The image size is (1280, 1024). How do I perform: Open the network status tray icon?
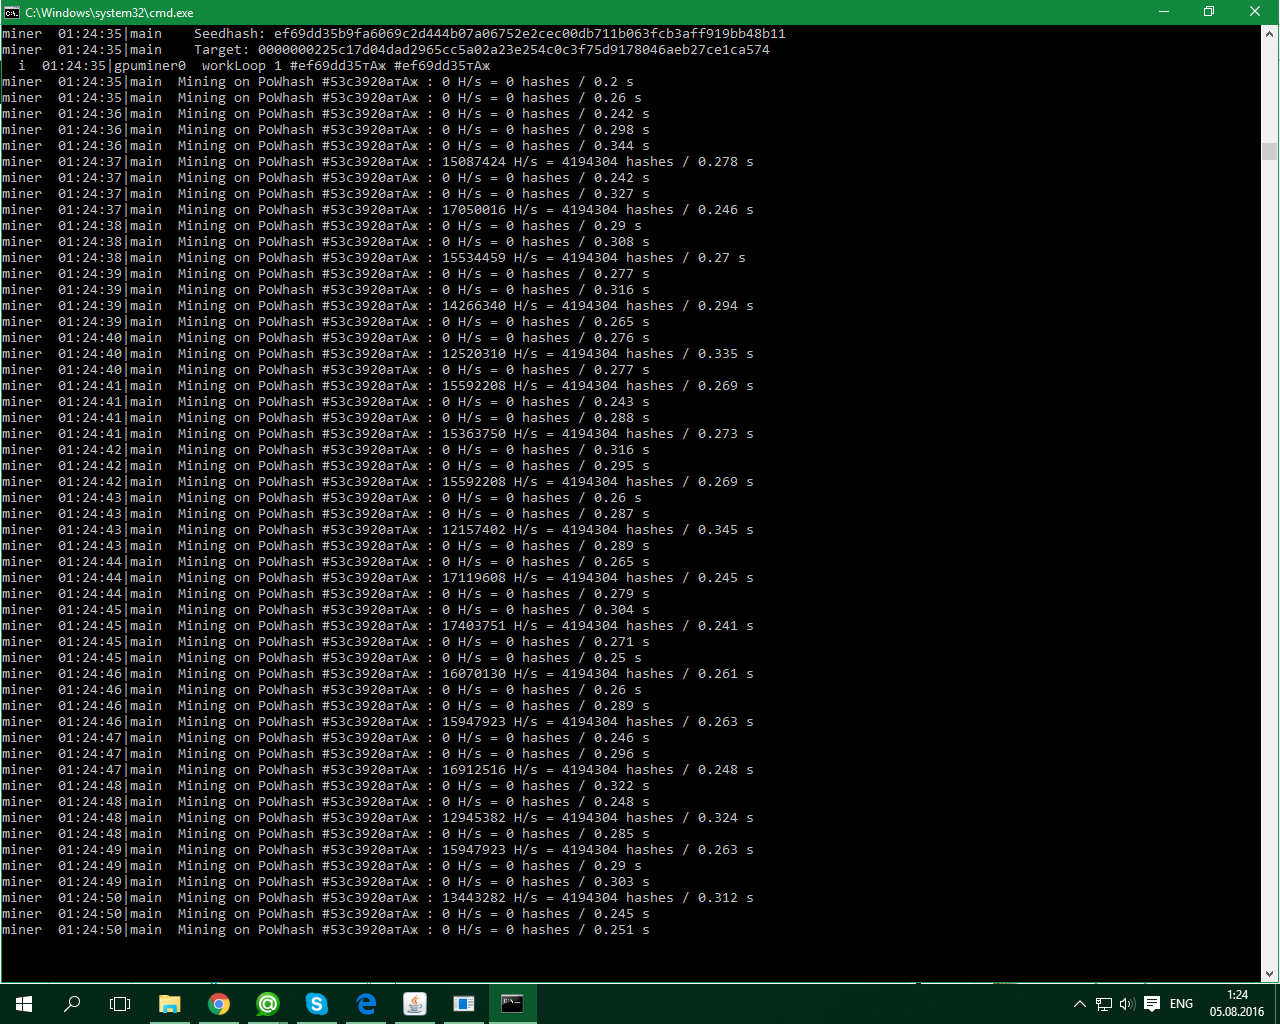click(x=1103, y=1004)
